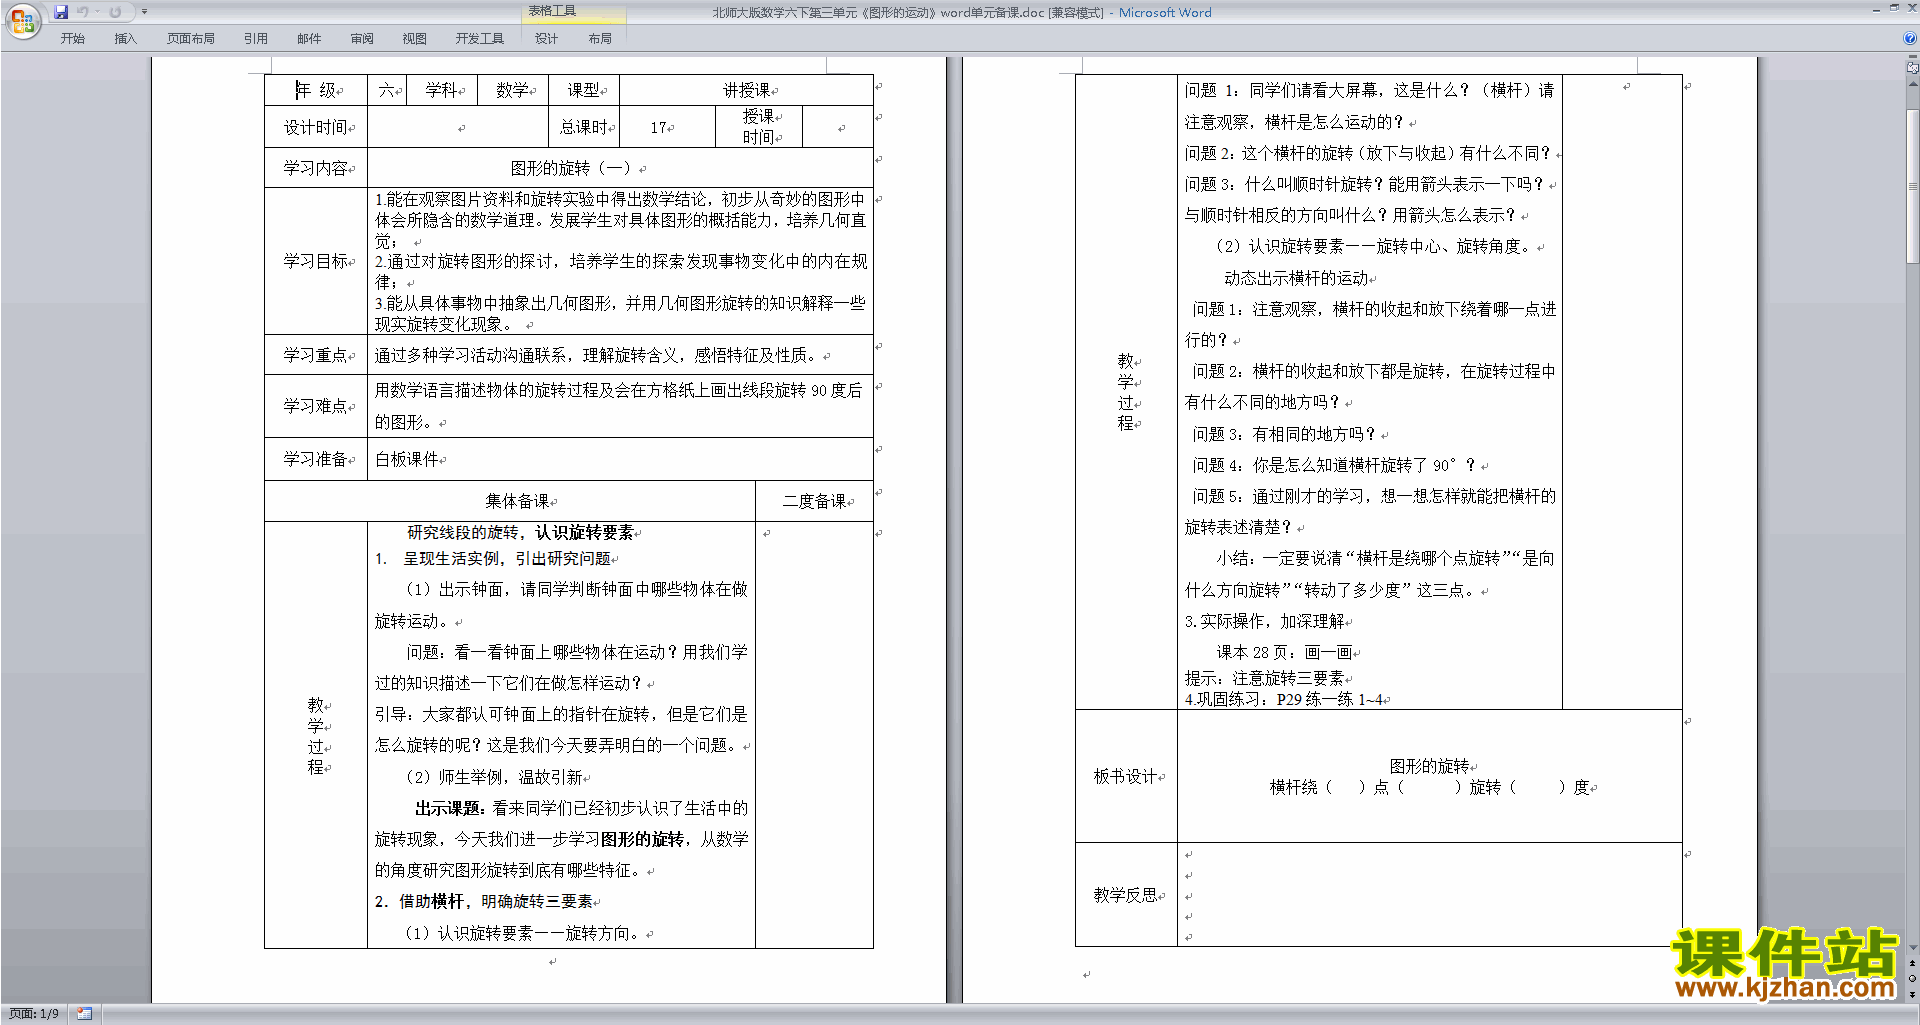Select the 讲授课 cell in the table
1920x1025 pixels.
tap(746, 90)
